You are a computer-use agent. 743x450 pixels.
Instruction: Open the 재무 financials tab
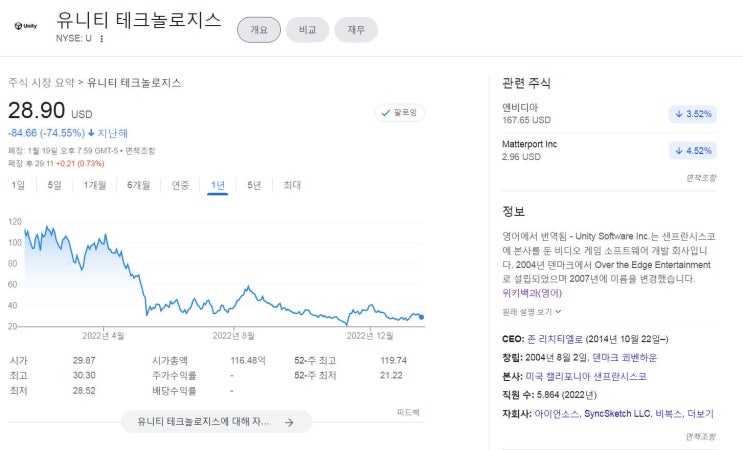[x=356, y=30]
